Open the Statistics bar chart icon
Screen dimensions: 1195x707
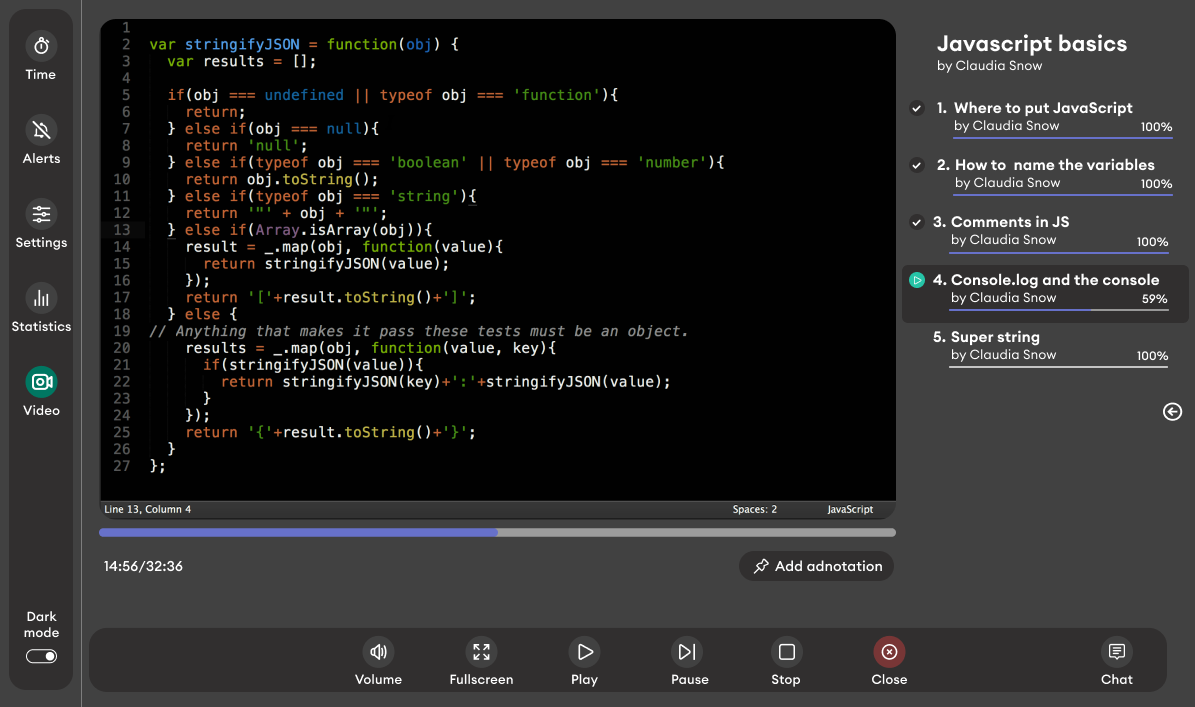click(41, 298)
